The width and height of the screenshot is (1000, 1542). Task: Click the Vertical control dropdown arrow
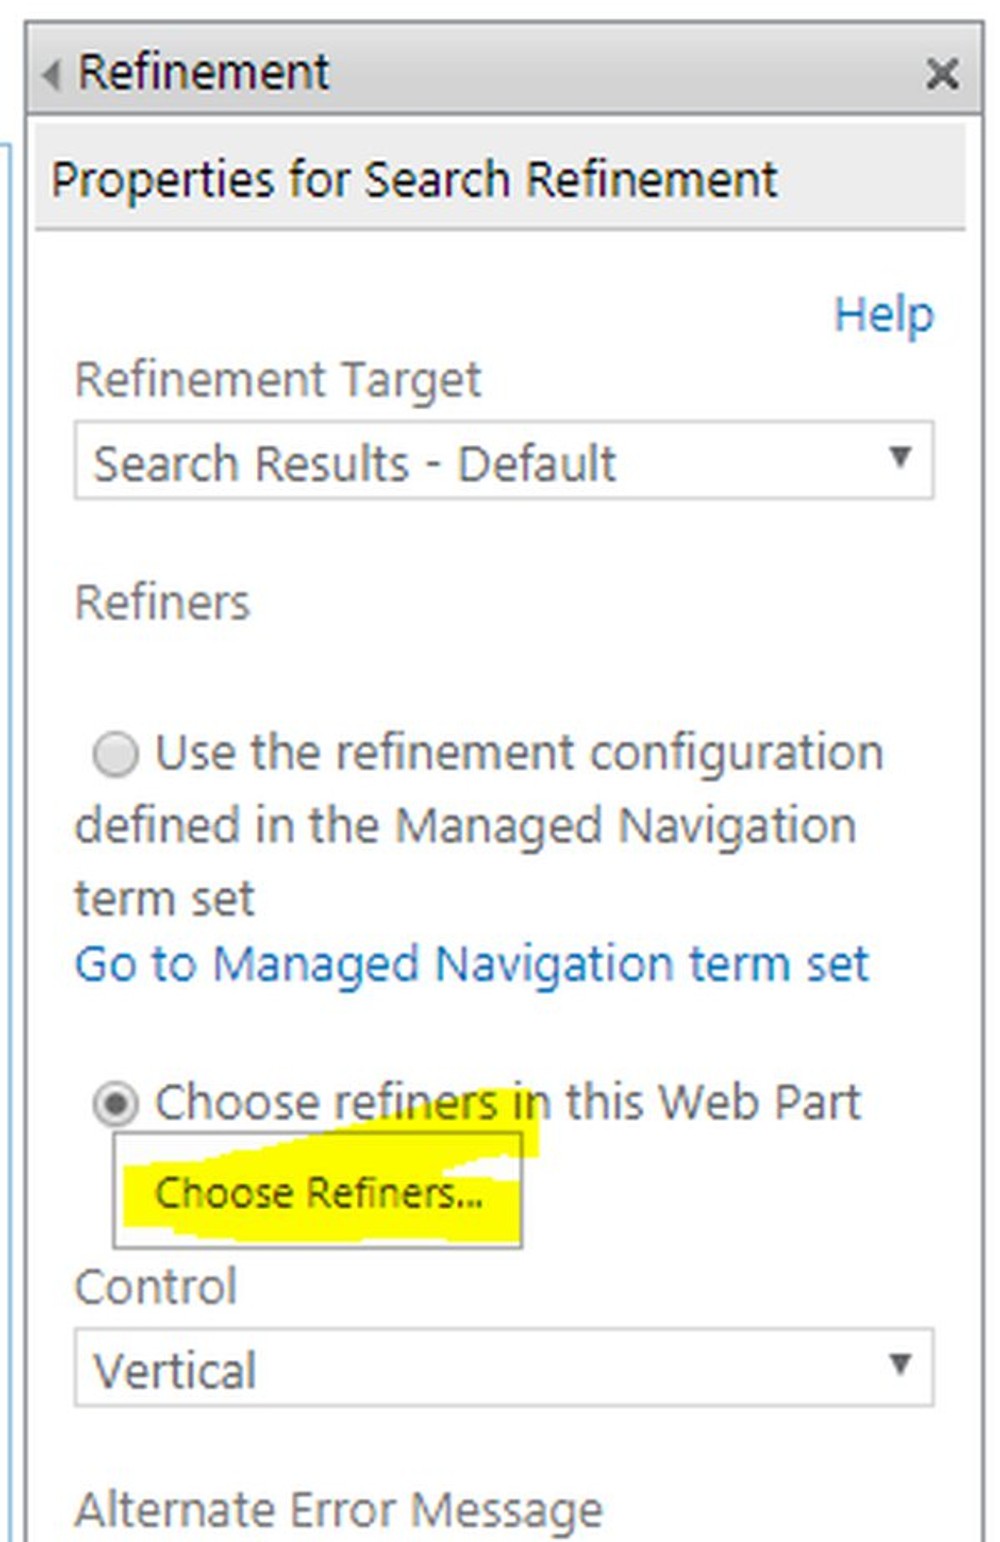[x=901, y=1366]
